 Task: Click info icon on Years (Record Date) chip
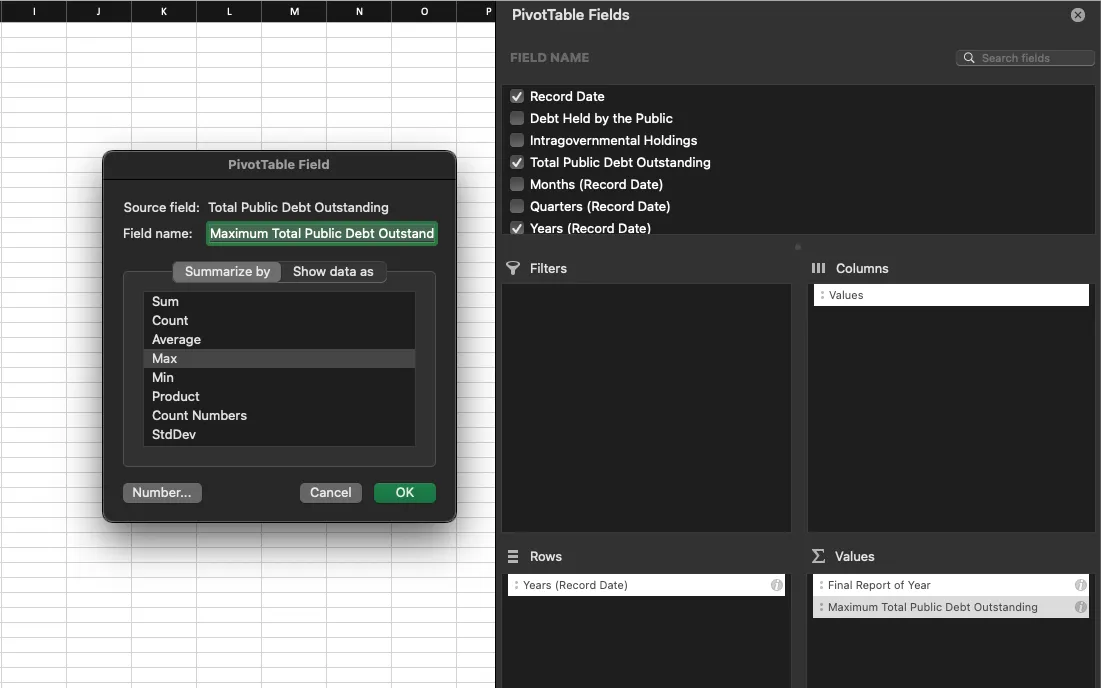point(777,585)
